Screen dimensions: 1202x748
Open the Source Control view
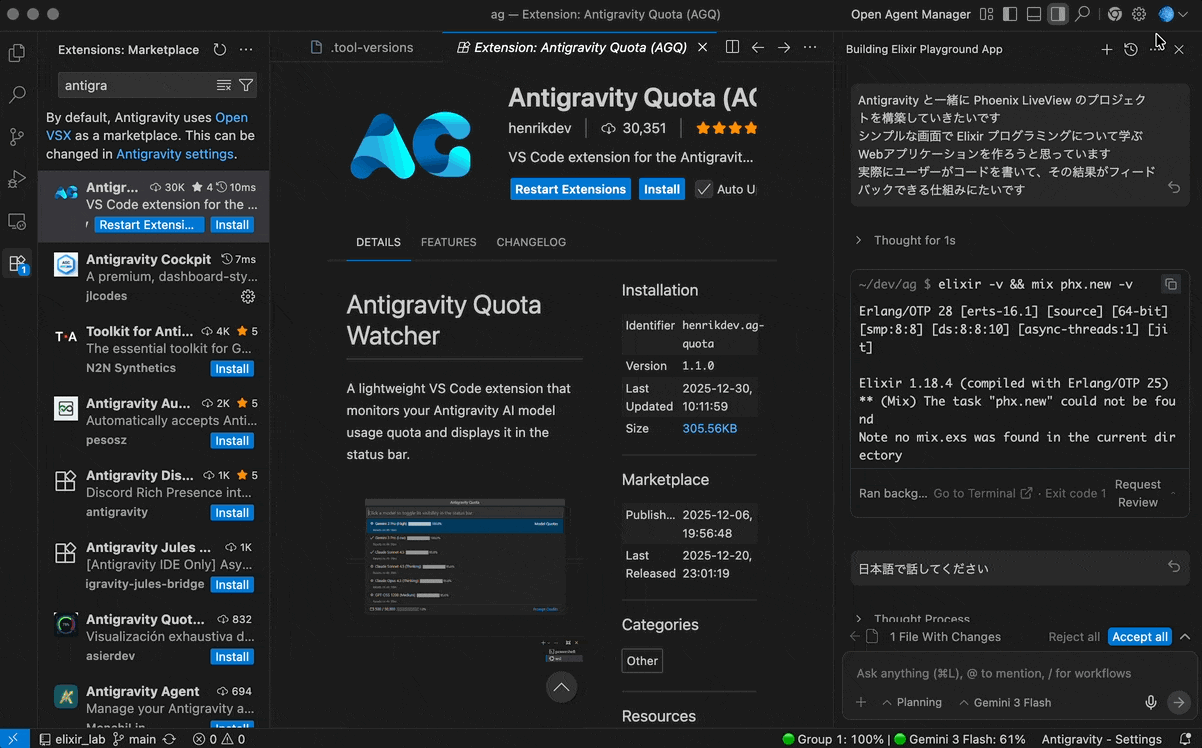[17, 137]
